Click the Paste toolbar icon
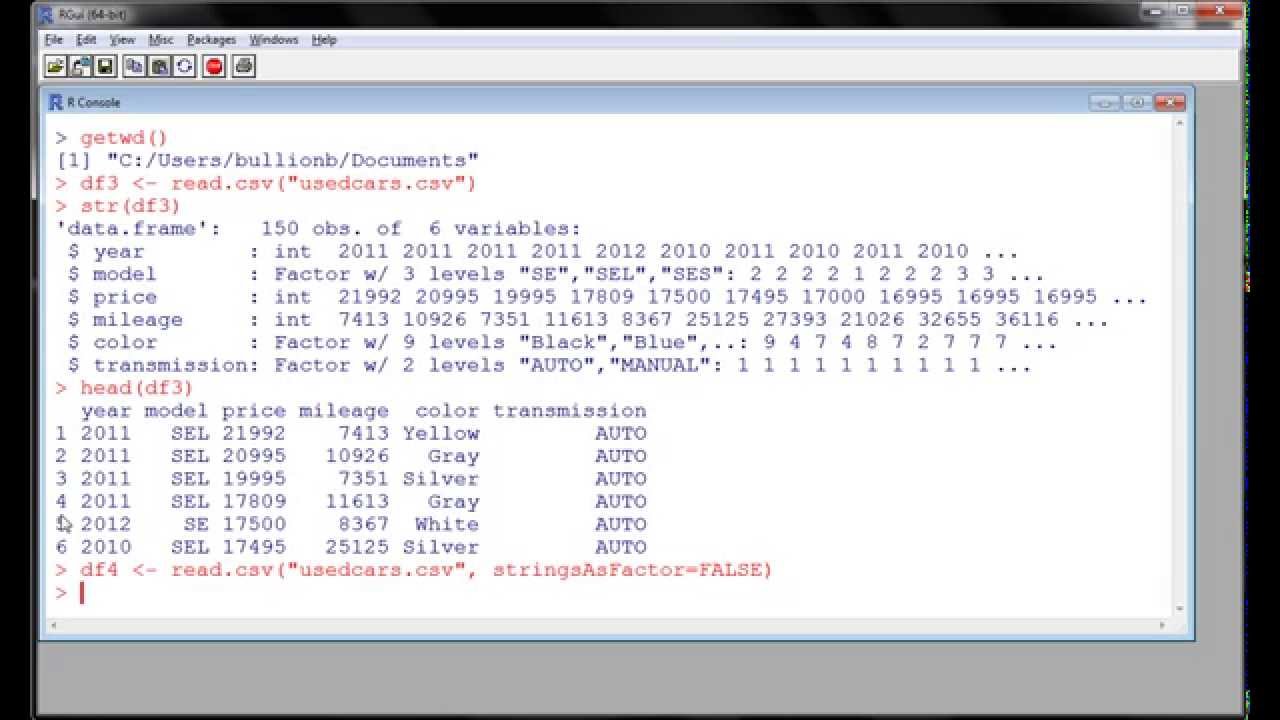This screenshot has height=720, width=1280. click(160, 66)
